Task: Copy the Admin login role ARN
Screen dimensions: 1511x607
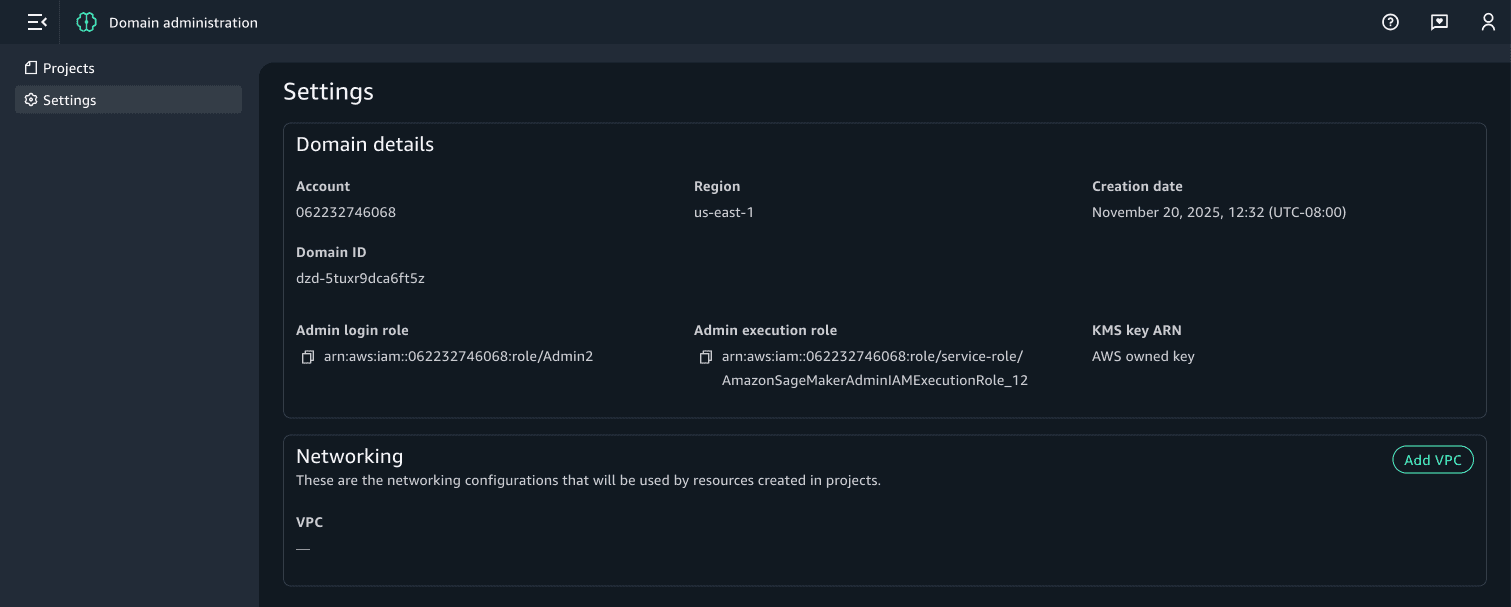Action: pyautogui.click(x=308, y=357)
